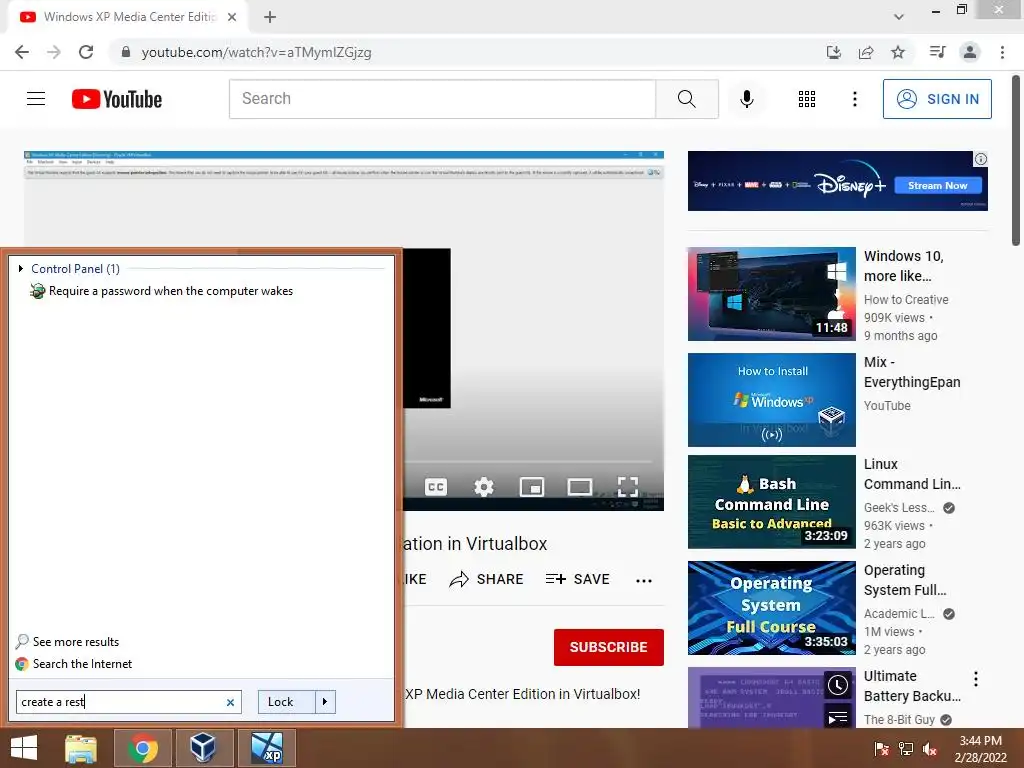Image resolution: width=1024 pixels, height=768 pixels.
Task: Click the Start menu search text field
Action: pos(120,702)
